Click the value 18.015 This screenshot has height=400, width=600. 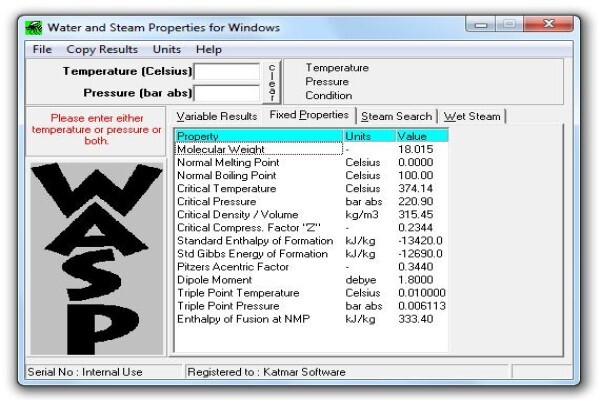(416, 149)
